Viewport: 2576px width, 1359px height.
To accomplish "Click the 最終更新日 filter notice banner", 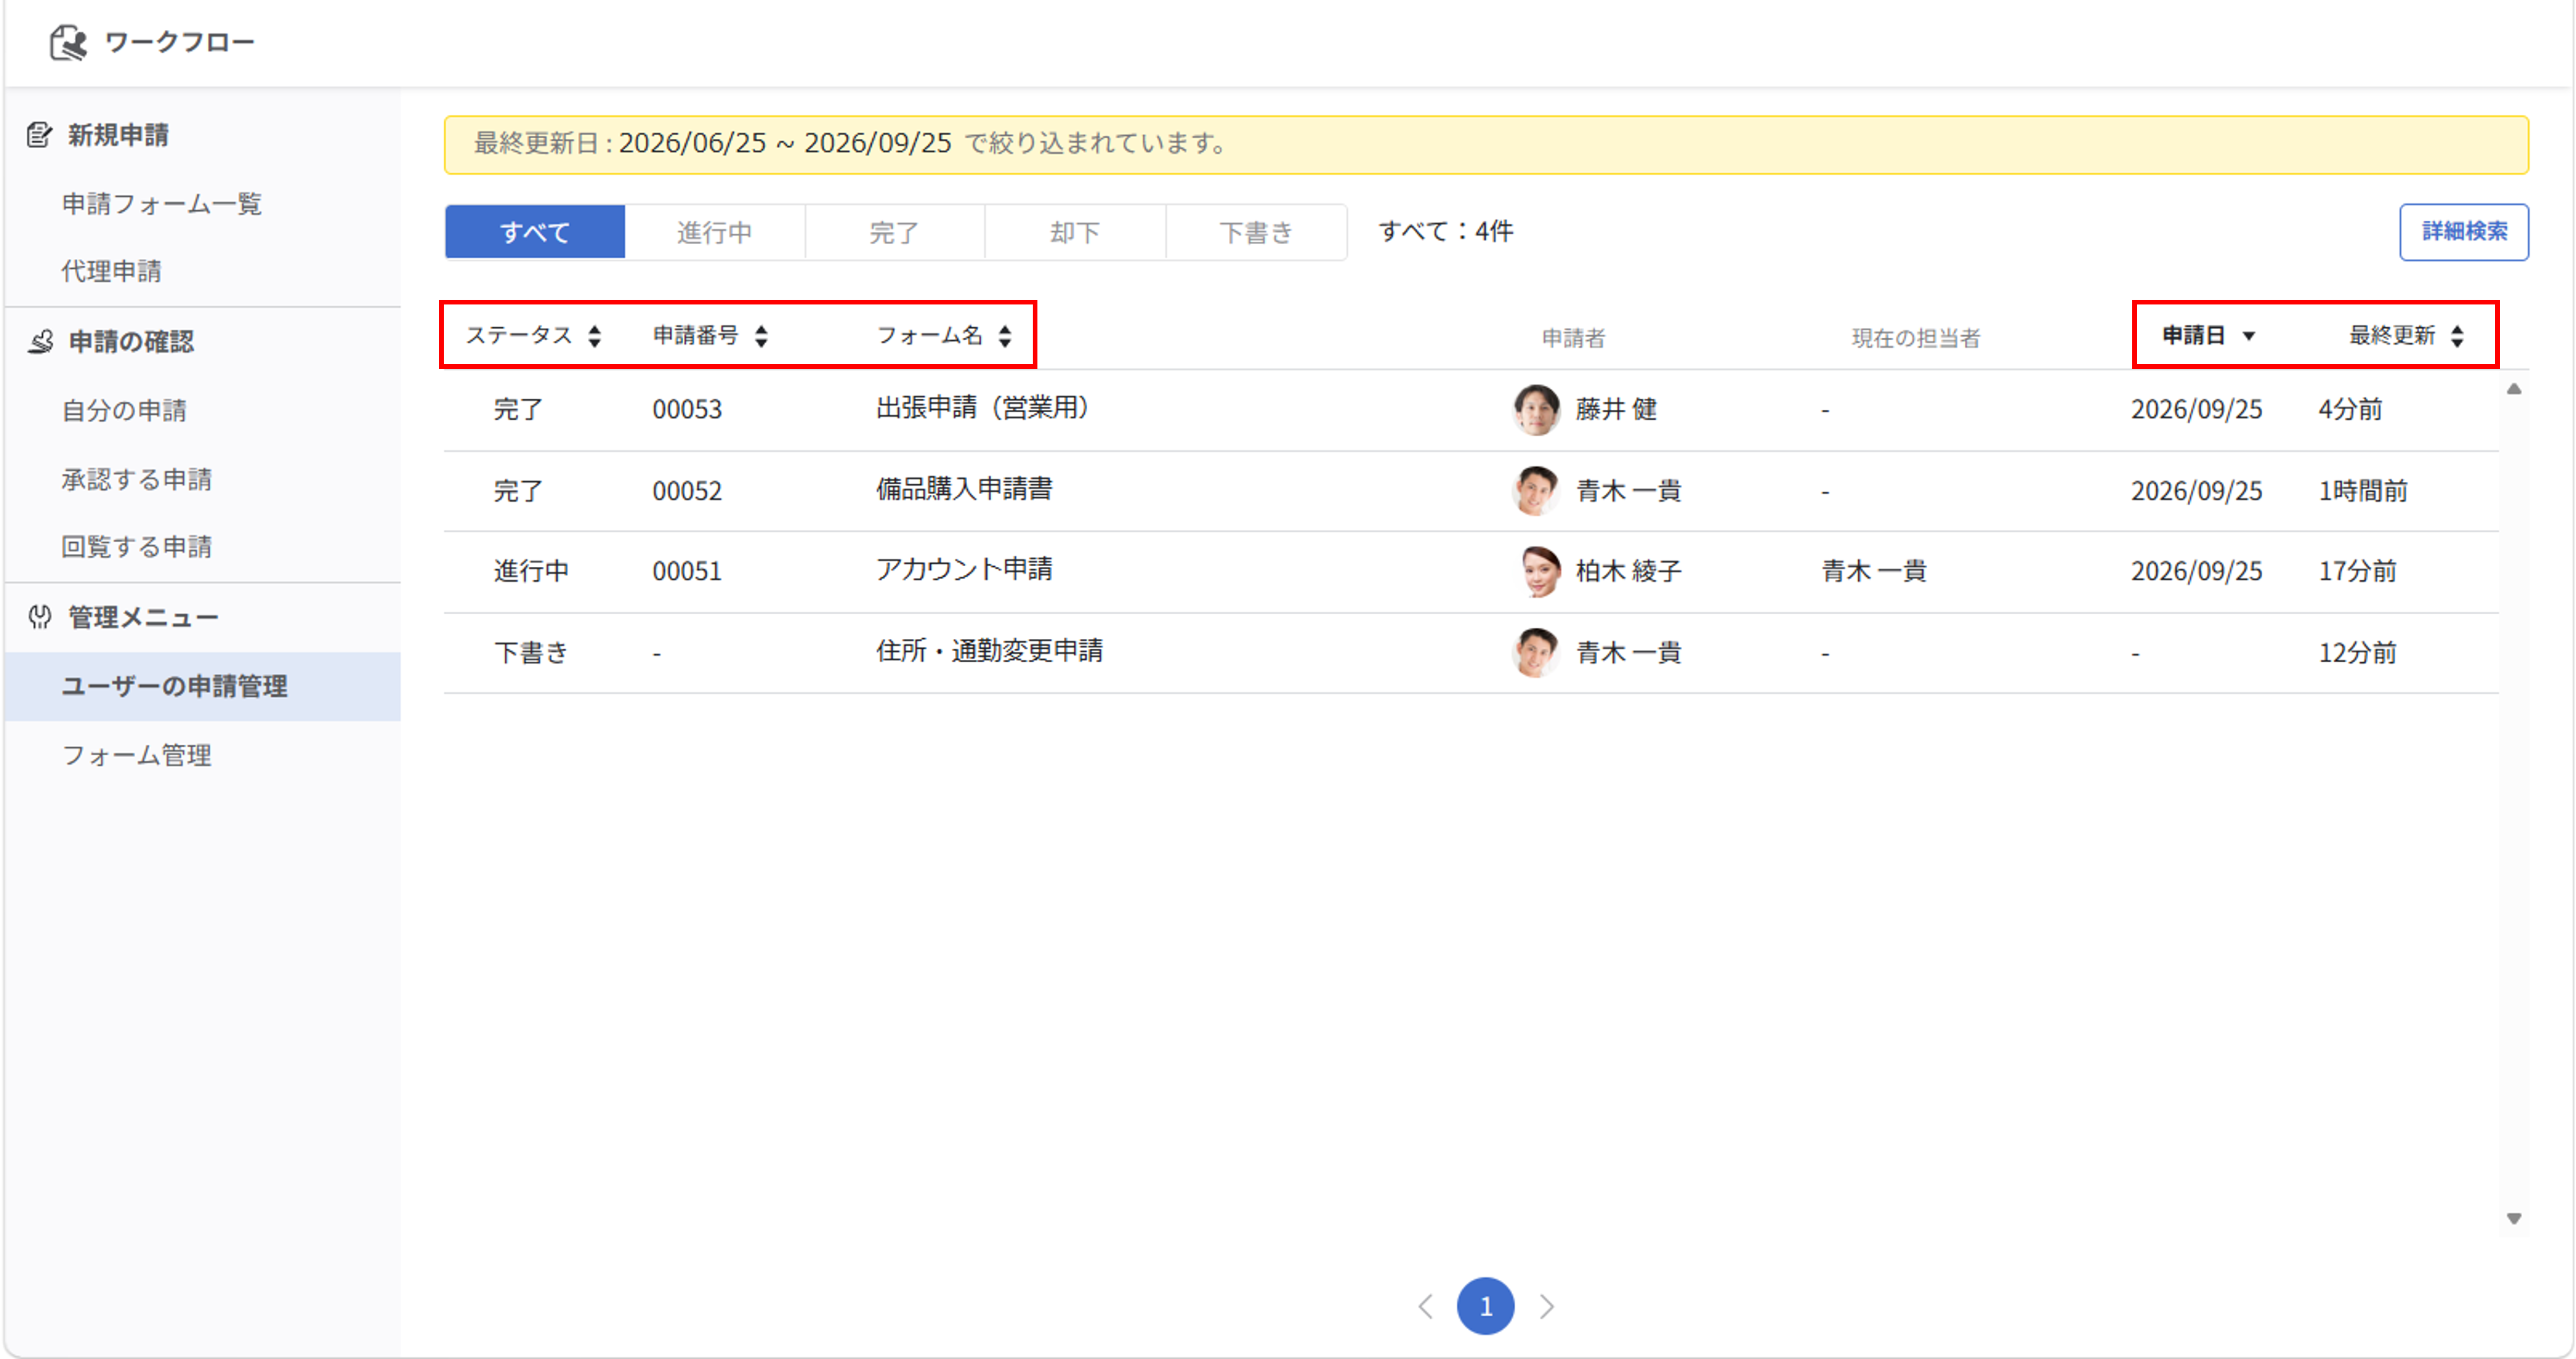I will click(1486, 144).
